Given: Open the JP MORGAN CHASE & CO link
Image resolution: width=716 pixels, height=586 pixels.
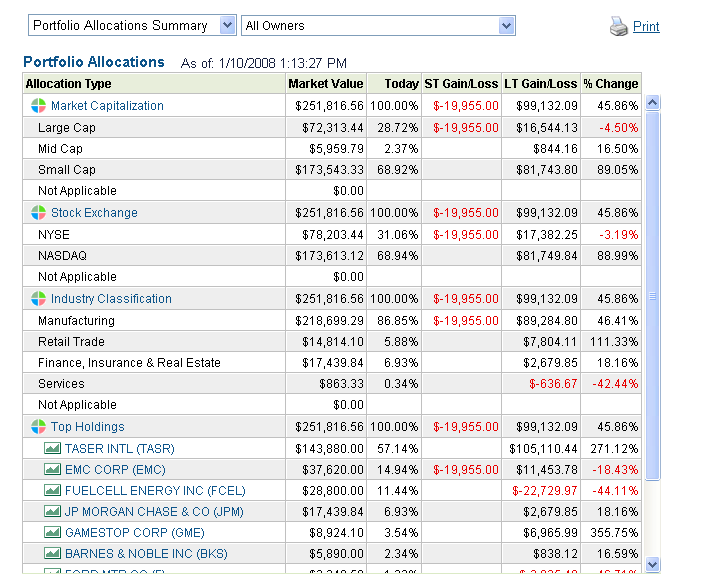Looking at the screenshot, I should [x=154, y=512].
